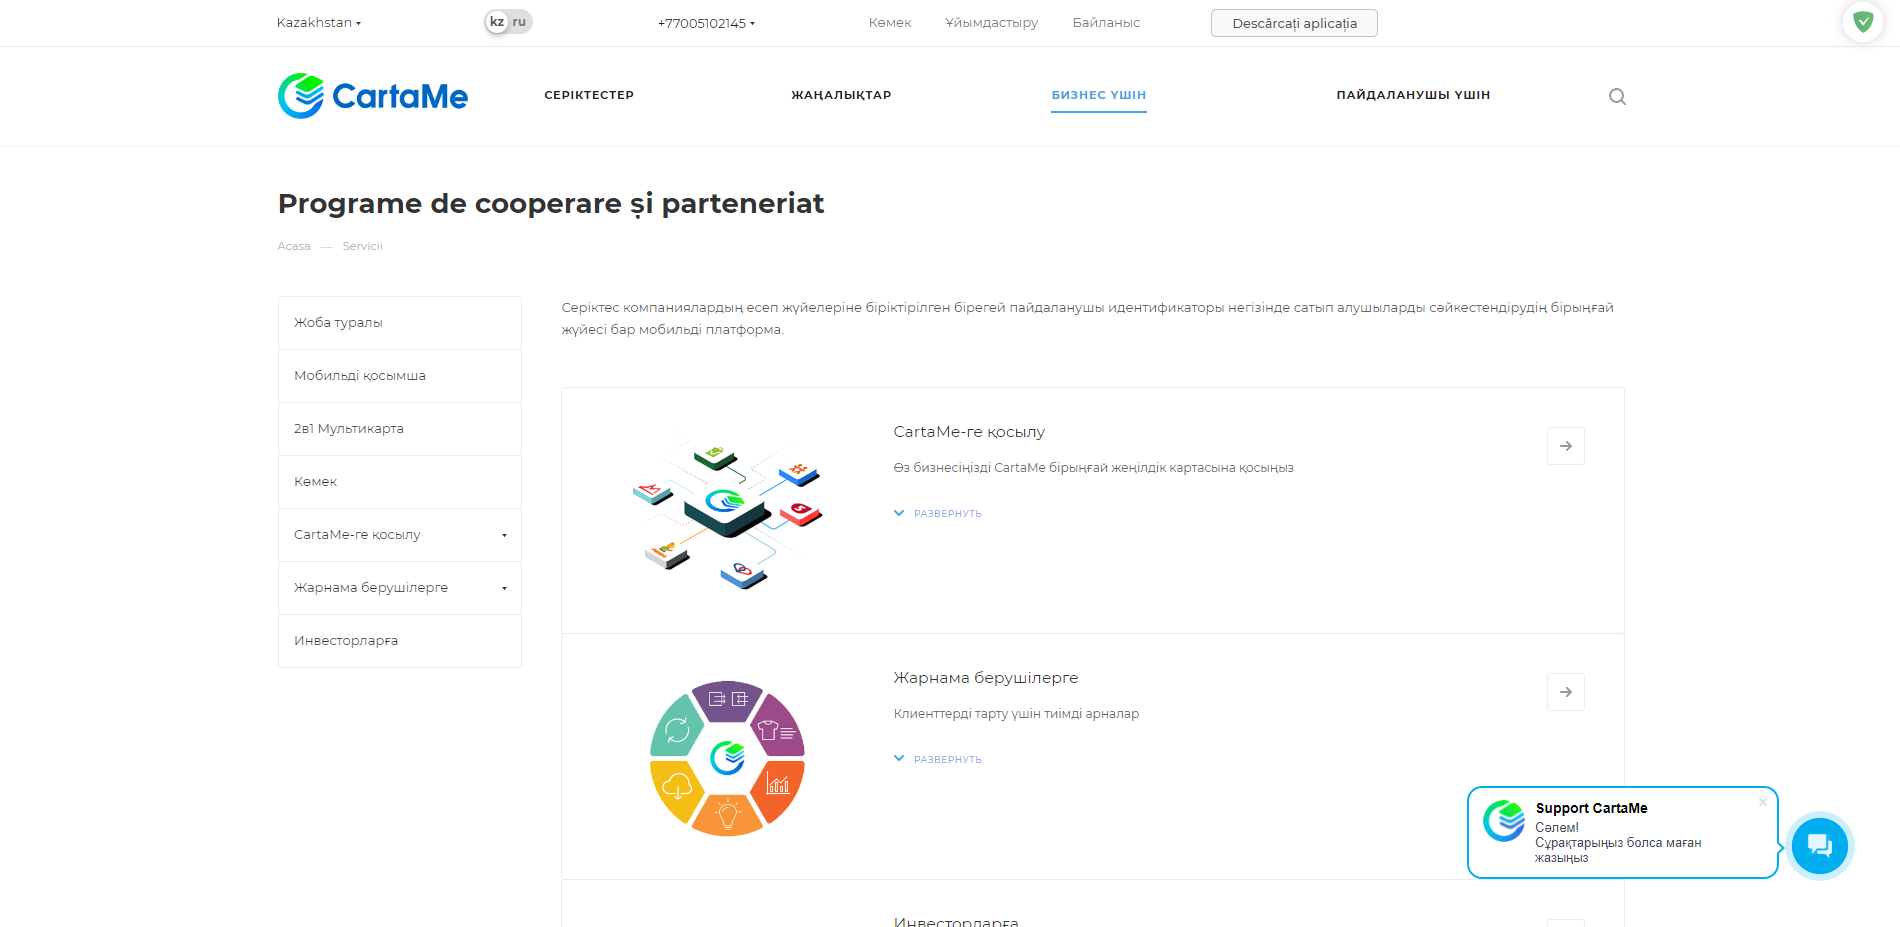
Task: Expand РАЗВЕРНУТЬ under CartaMe-ге қосылу
Action: pos(938,513)
